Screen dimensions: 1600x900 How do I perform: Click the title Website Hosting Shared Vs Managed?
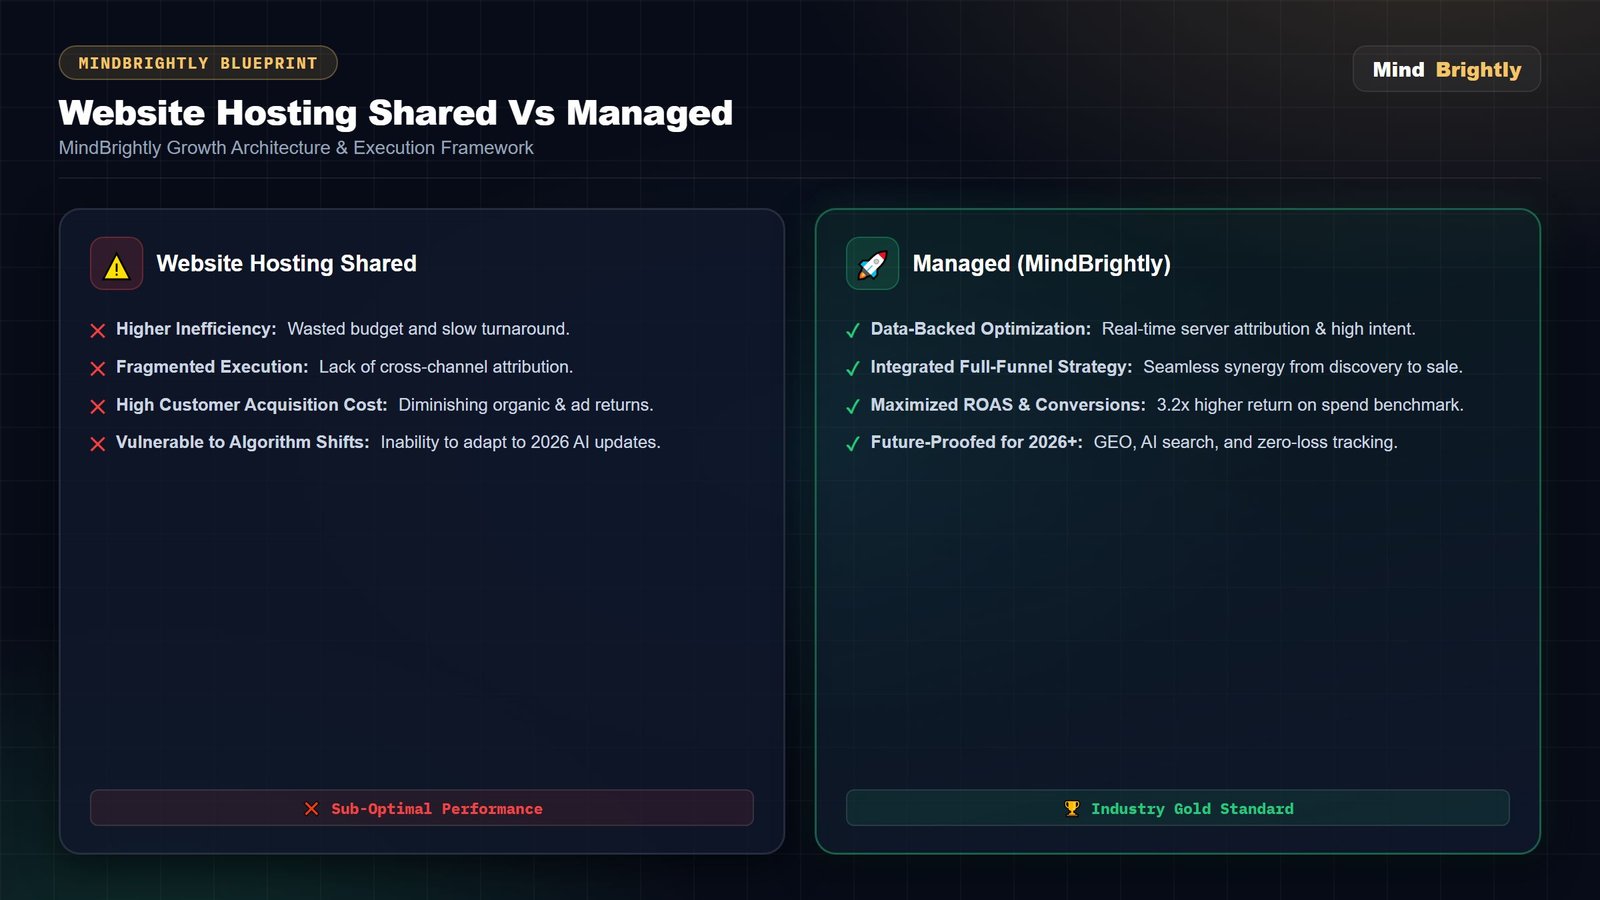(x=396, y=113)
